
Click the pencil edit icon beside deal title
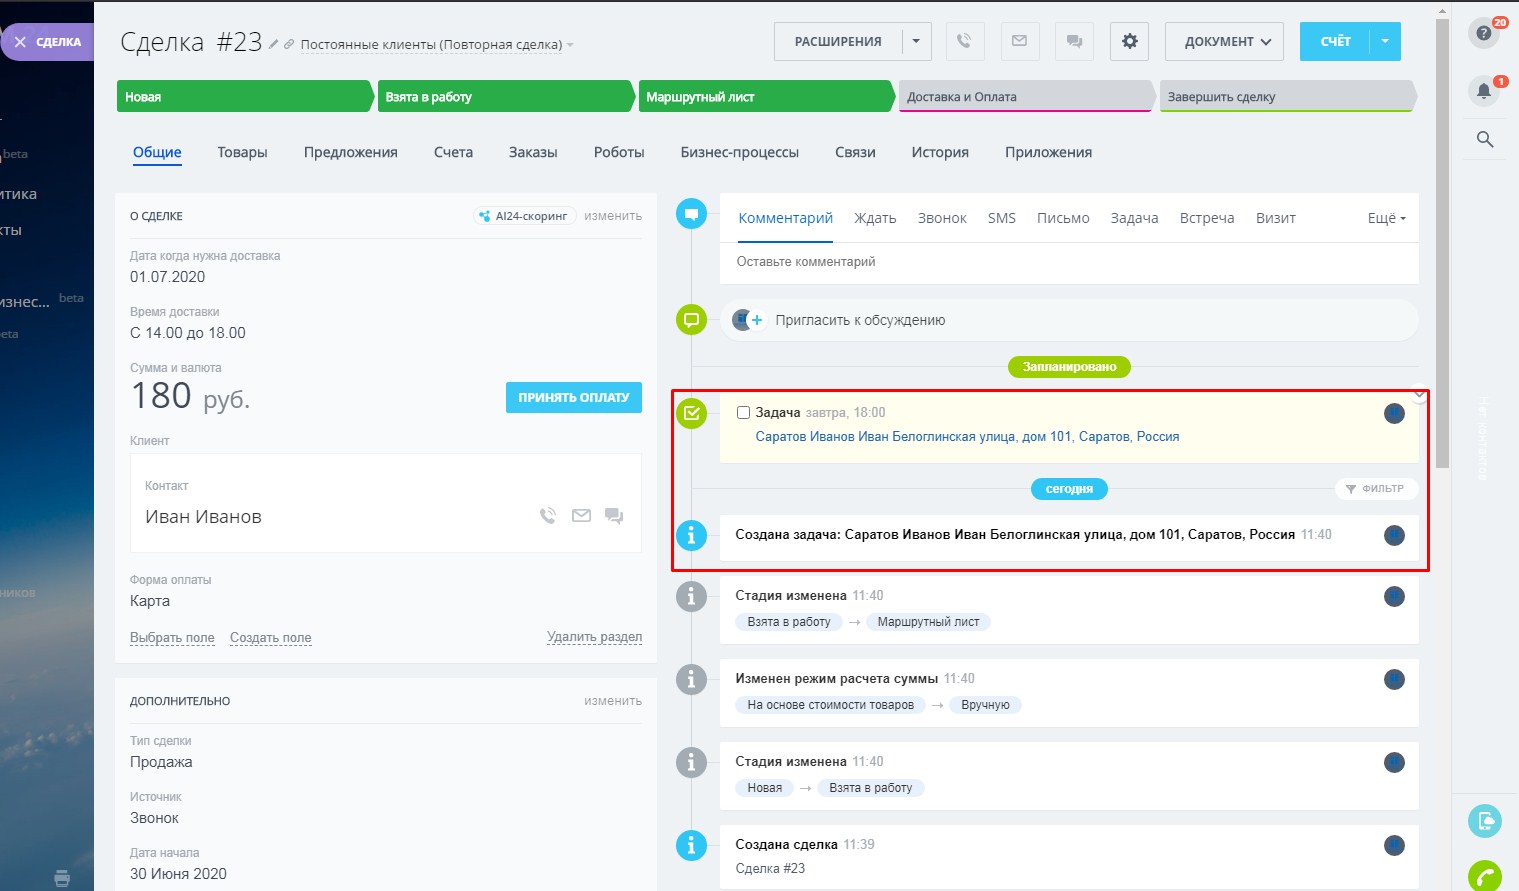(274, 44)
